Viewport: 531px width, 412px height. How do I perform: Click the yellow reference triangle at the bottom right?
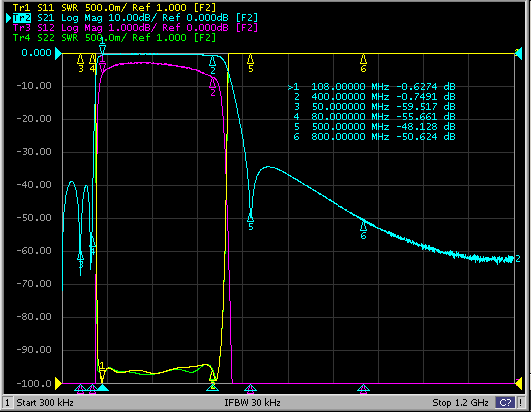[518, 384]
